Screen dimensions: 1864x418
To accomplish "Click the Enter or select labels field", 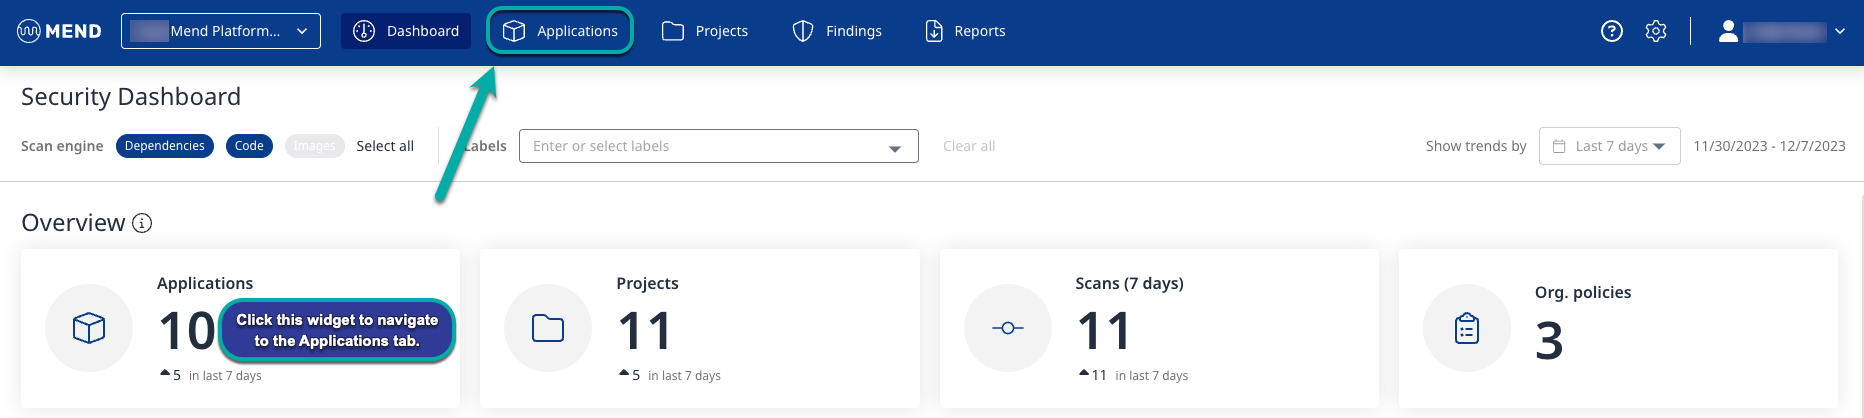I will [x=705, y=146].
